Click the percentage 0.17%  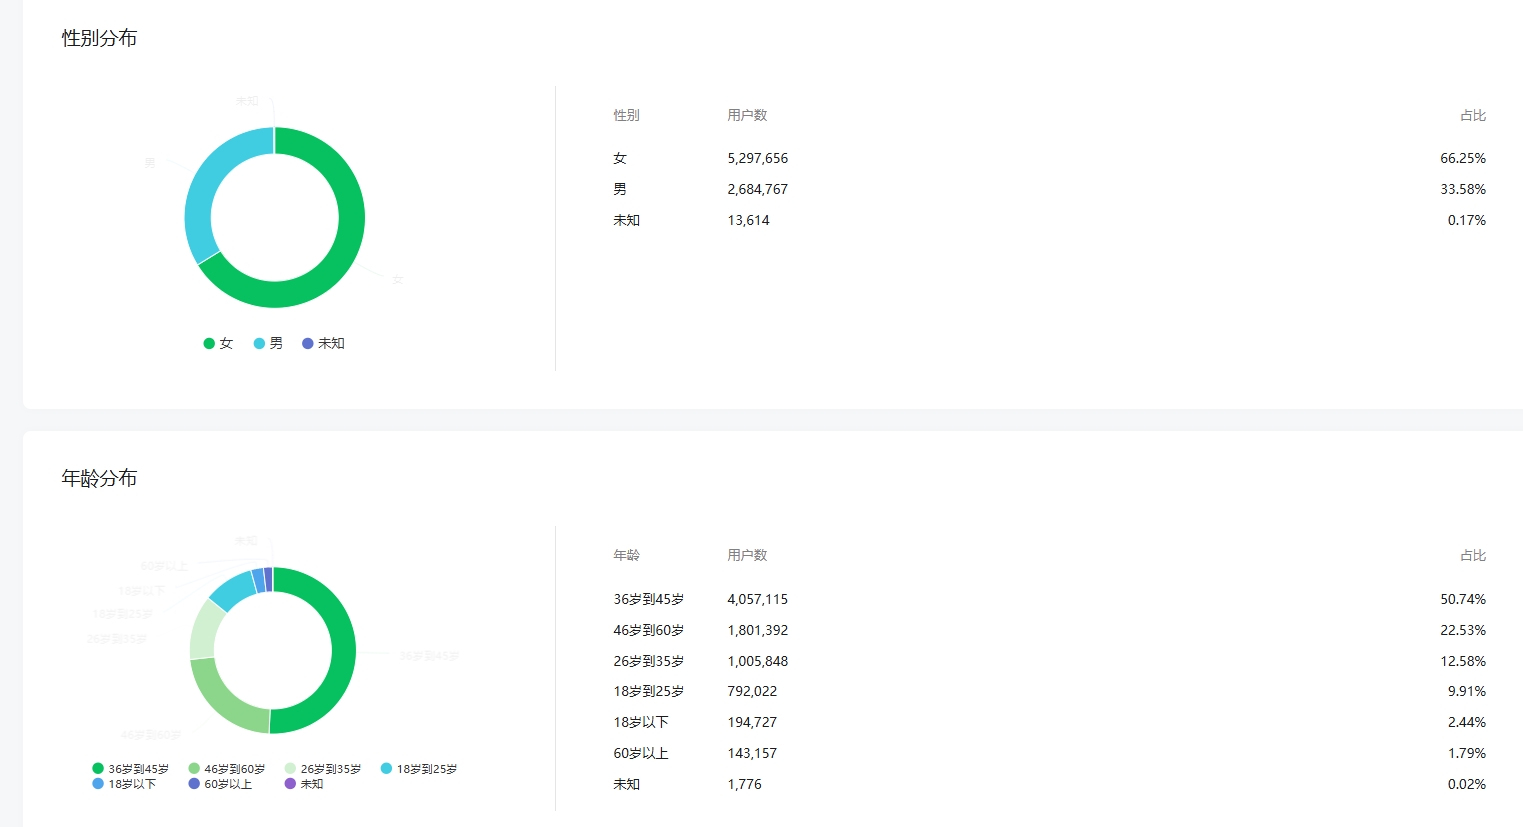pos(1467,220)
